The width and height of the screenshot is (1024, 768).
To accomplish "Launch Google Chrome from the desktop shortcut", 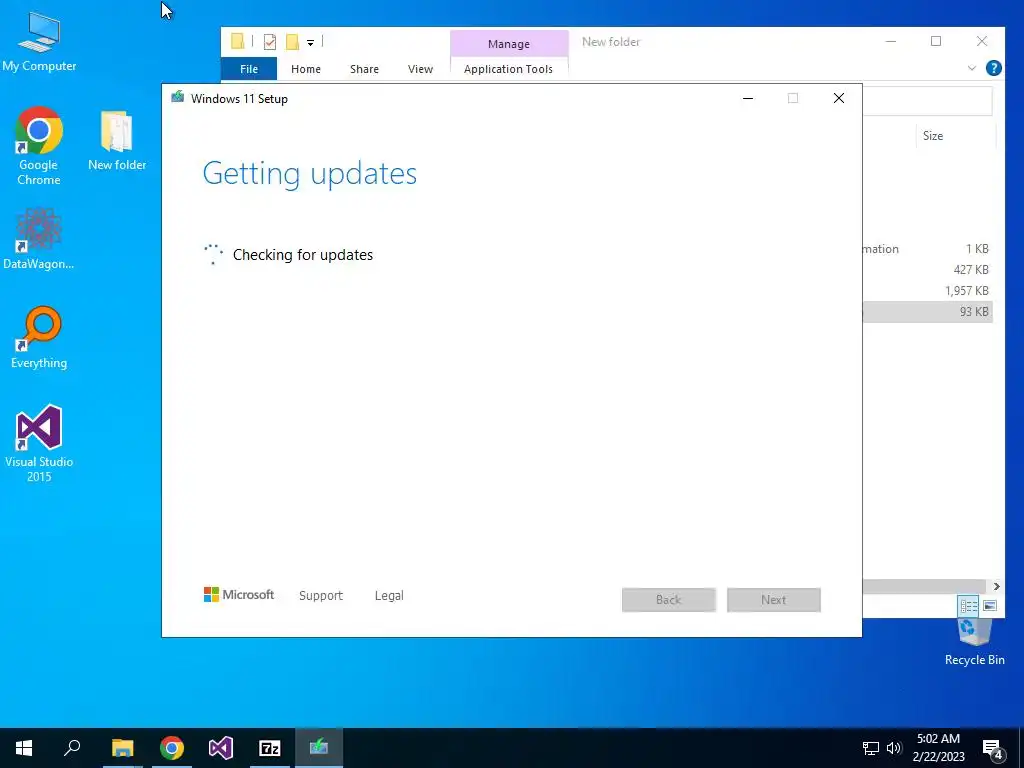I will click(39, 146).
